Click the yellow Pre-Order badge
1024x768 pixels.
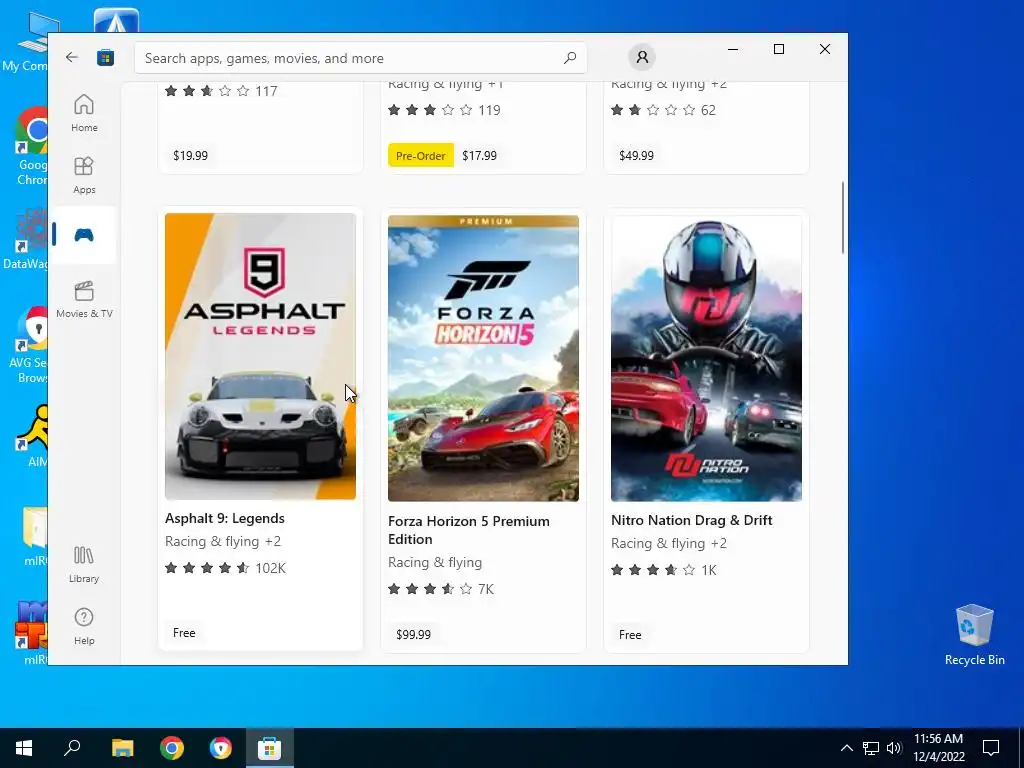click(x=421, y=155)
